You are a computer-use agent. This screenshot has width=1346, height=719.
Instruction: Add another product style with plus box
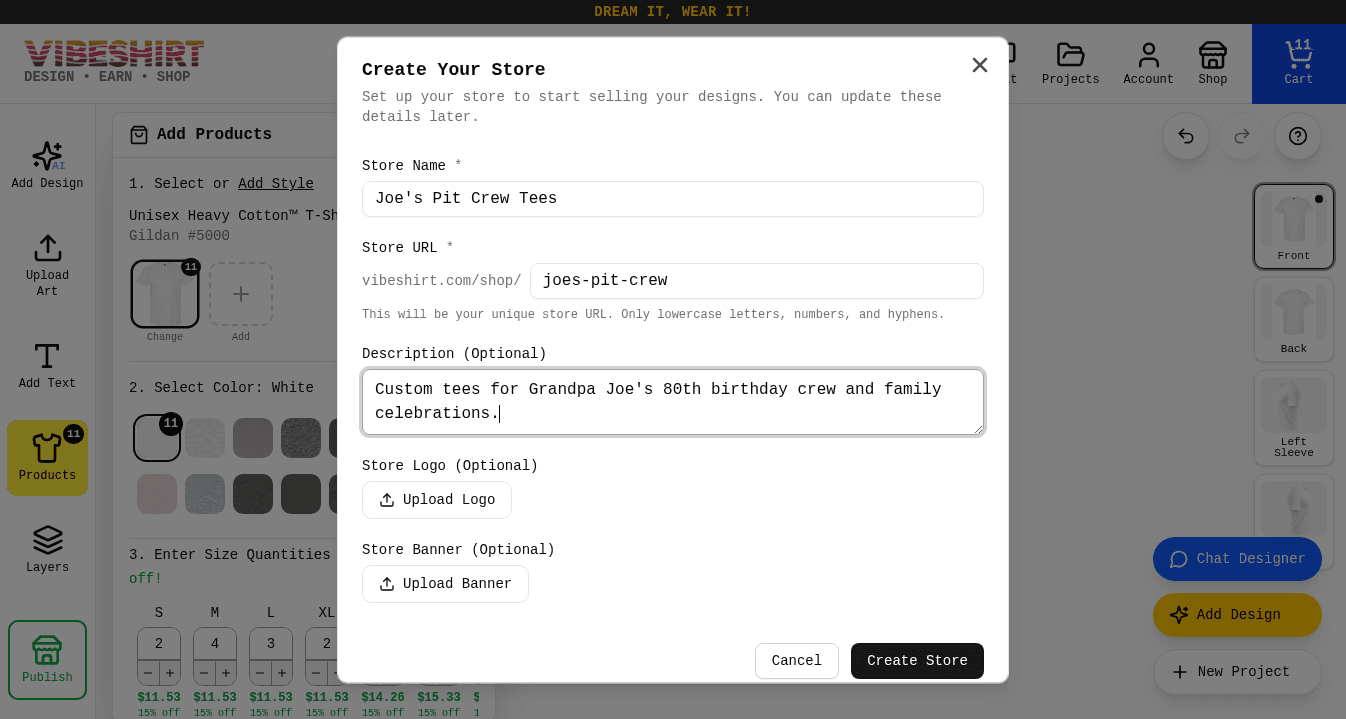tap(241, 294)
